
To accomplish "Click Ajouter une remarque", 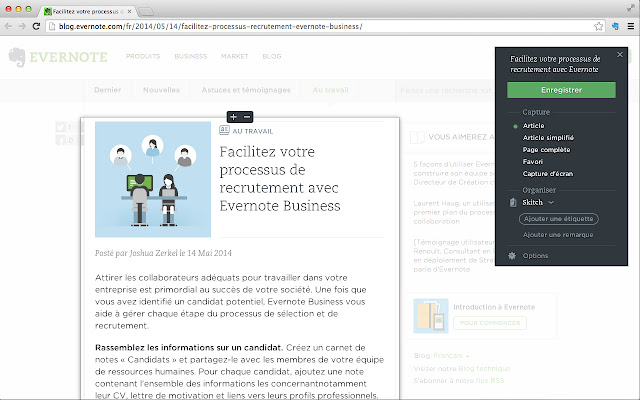I will (x=558, y=235).
